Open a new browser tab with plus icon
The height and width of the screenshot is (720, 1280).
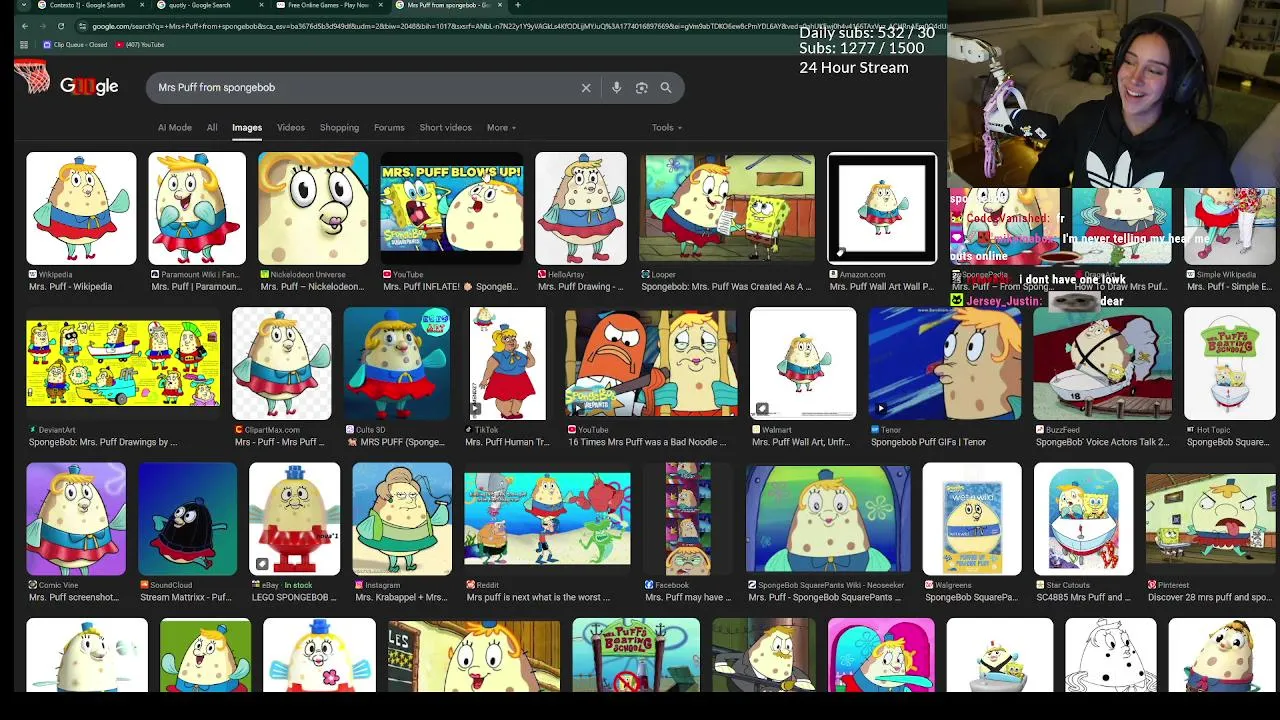pos(517,5)
